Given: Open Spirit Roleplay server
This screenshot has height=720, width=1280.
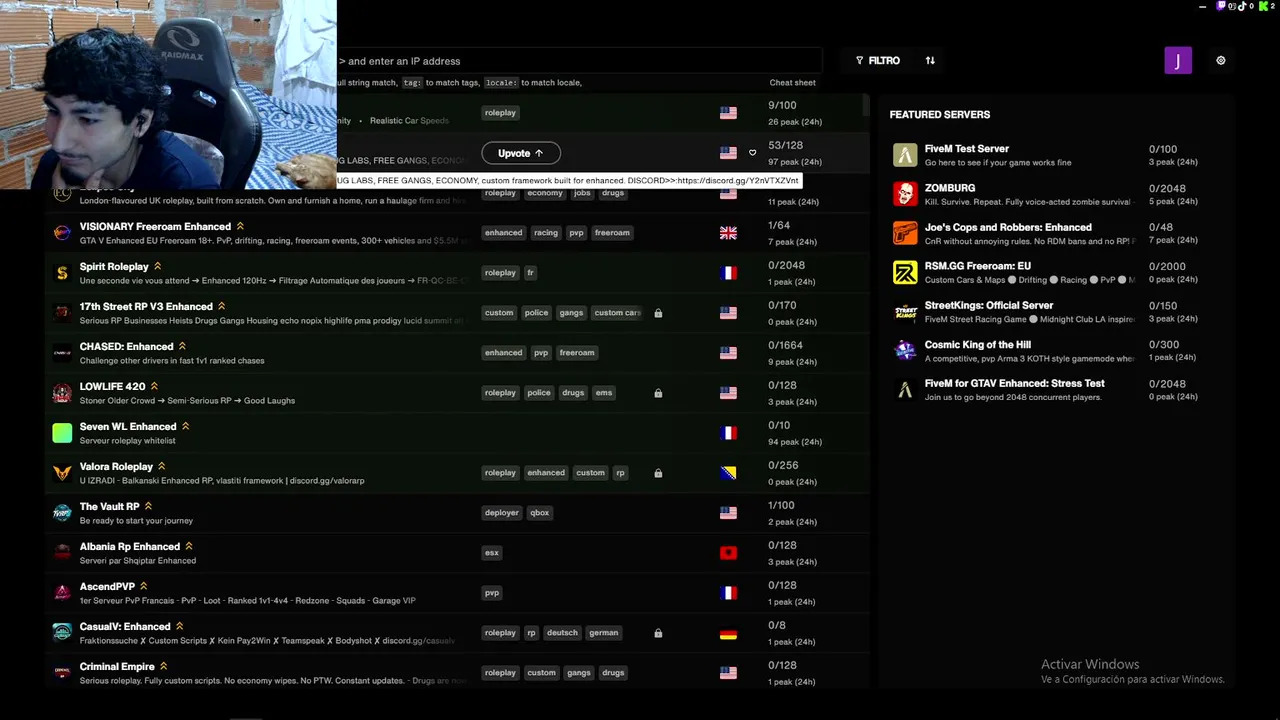Looking at the screenshot, I should click(x=114, y=267).
